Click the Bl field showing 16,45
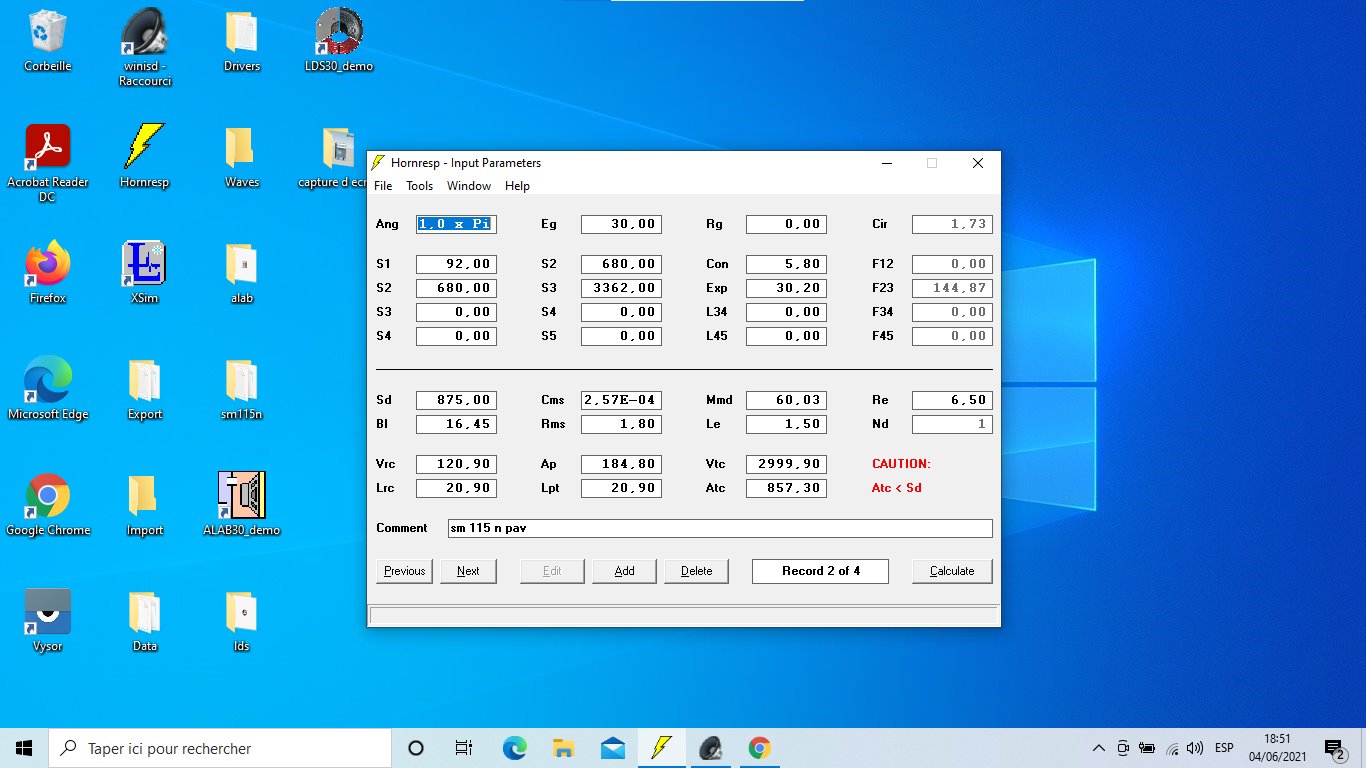 tap(456, 424)
